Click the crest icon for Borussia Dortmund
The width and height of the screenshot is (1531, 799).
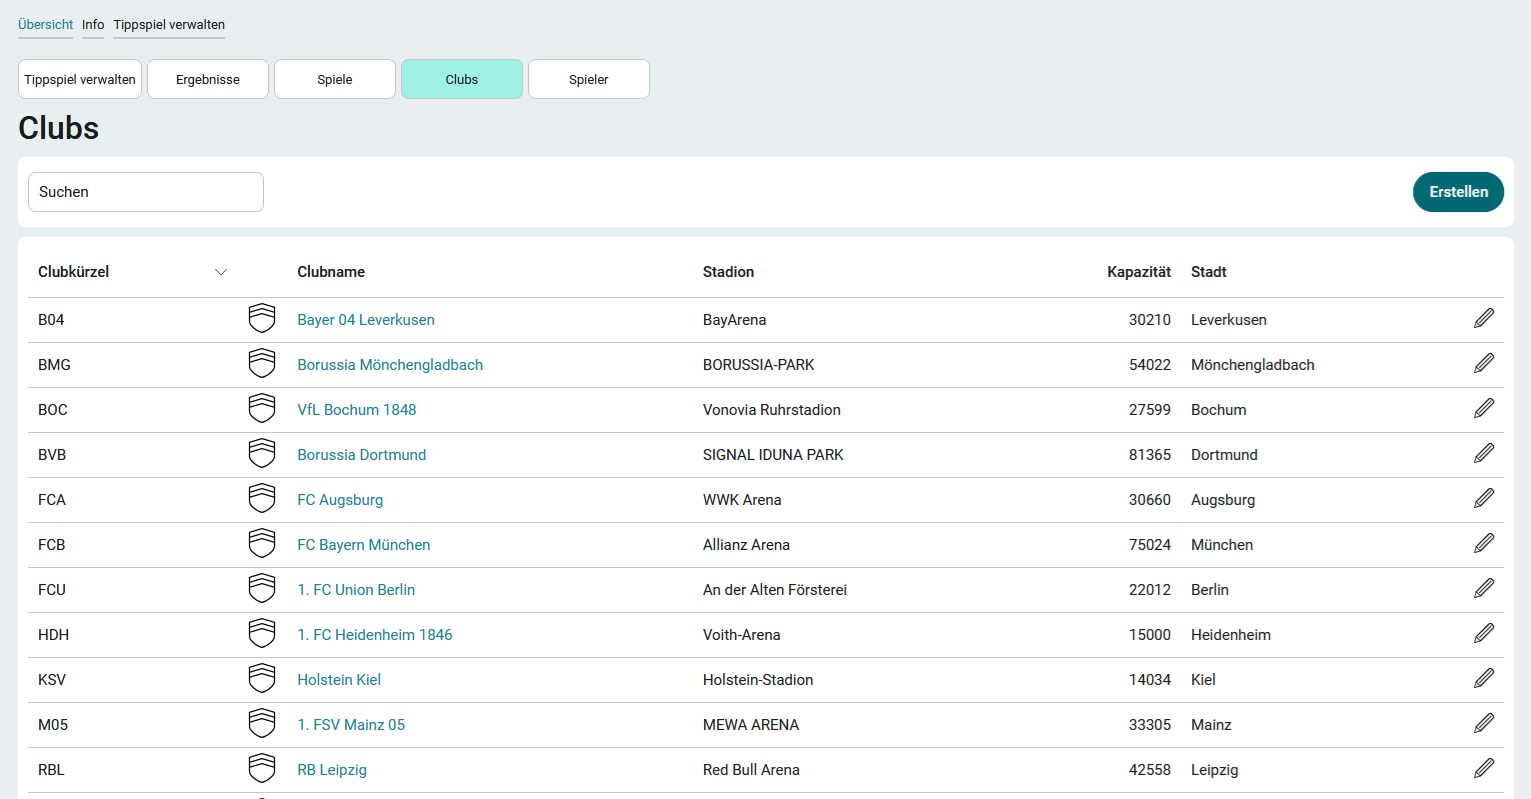tap(262, 454)
